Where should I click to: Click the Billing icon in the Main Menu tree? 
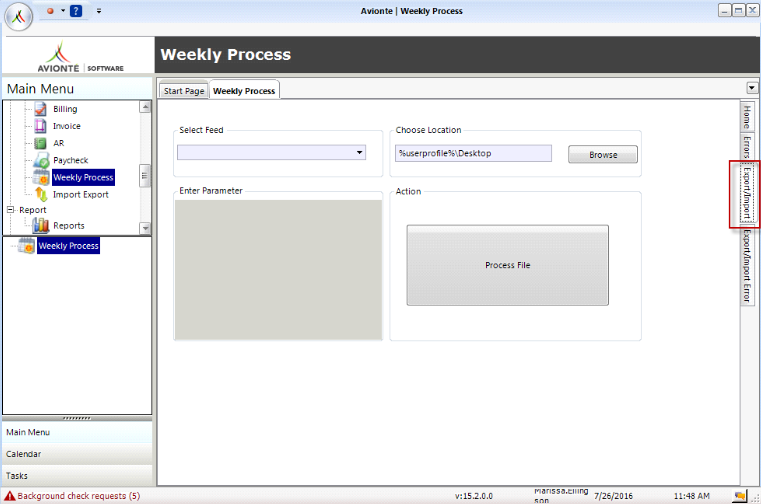click(41, 109)
